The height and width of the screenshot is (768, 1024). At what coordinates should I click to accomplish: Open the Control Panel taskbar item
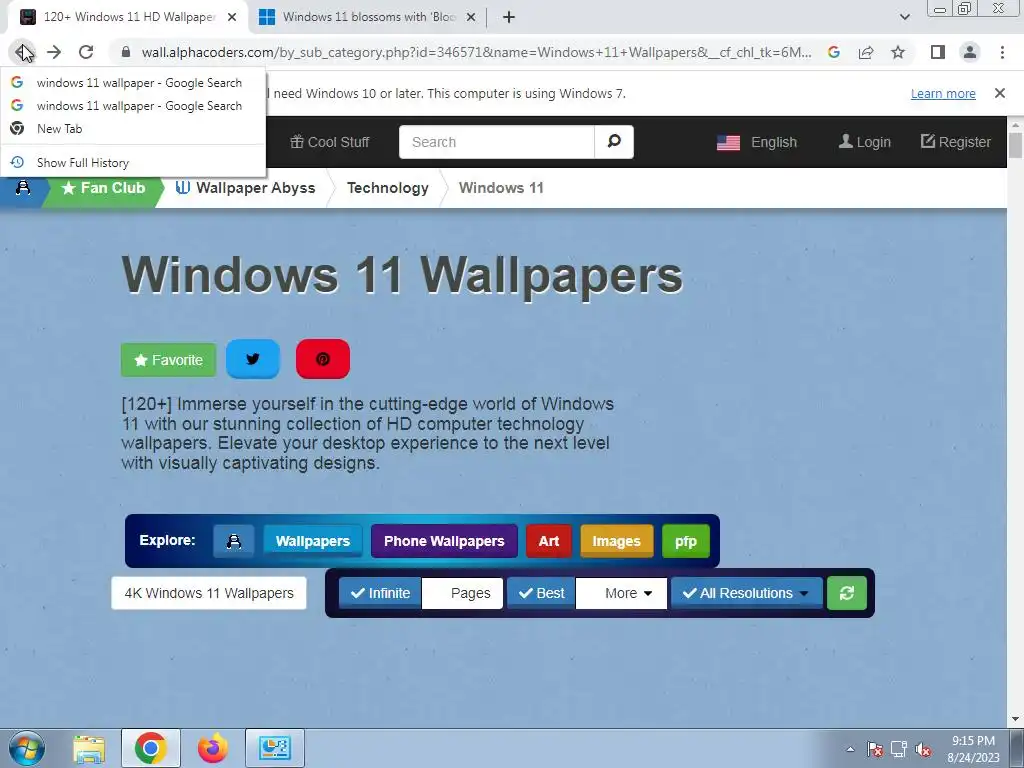click(x=275, y=748)
